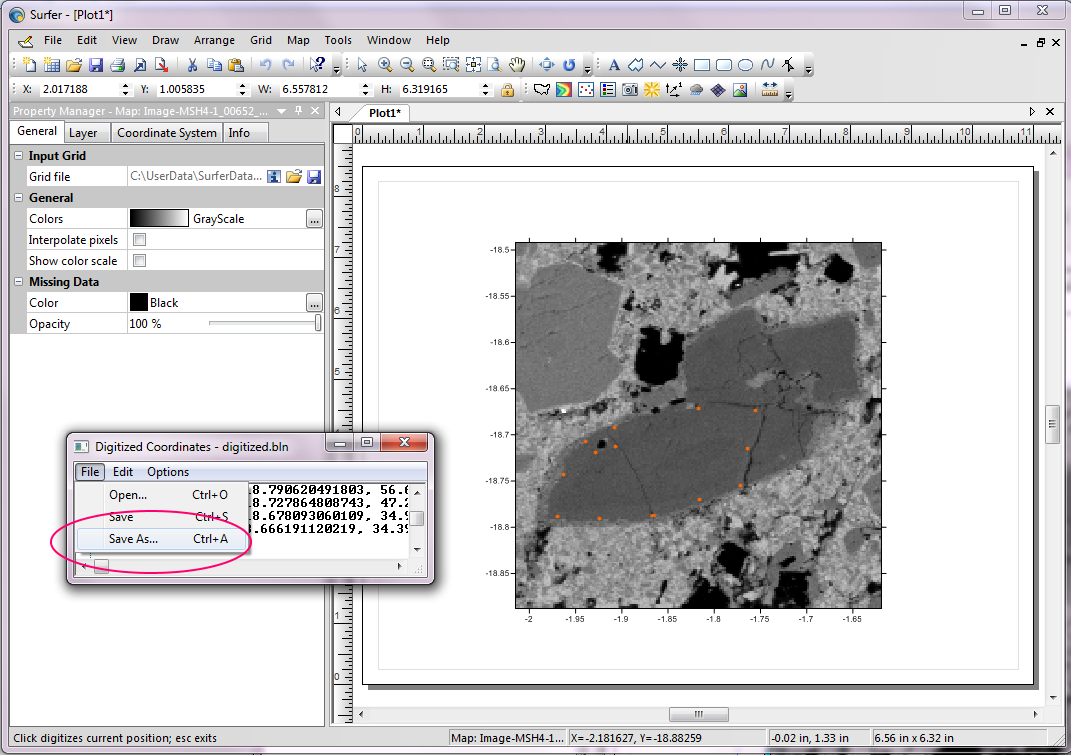The image size is (1071, 755).
Task: Click the New Post Map icon
Action: pos(586,90)
